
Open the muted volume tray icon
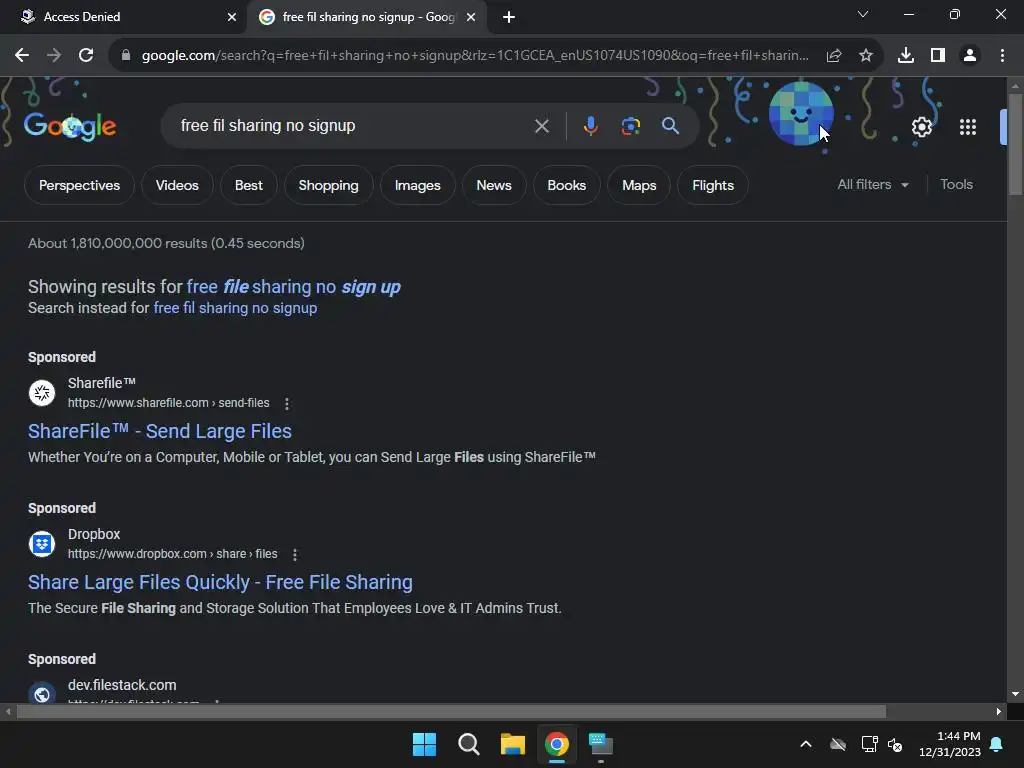(x=895, y=744)
